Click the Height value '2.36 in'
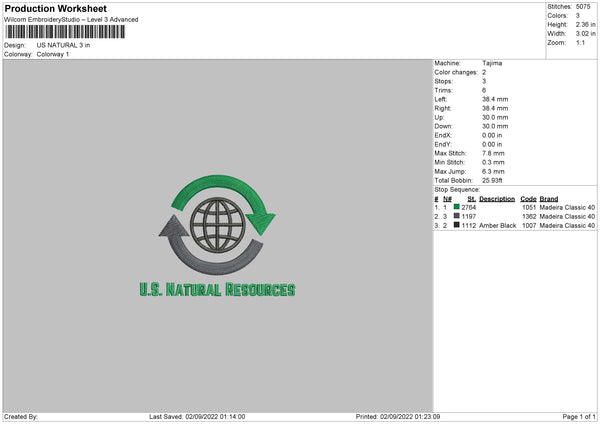The width and height of the screenshot is (600, 424). 586,24
